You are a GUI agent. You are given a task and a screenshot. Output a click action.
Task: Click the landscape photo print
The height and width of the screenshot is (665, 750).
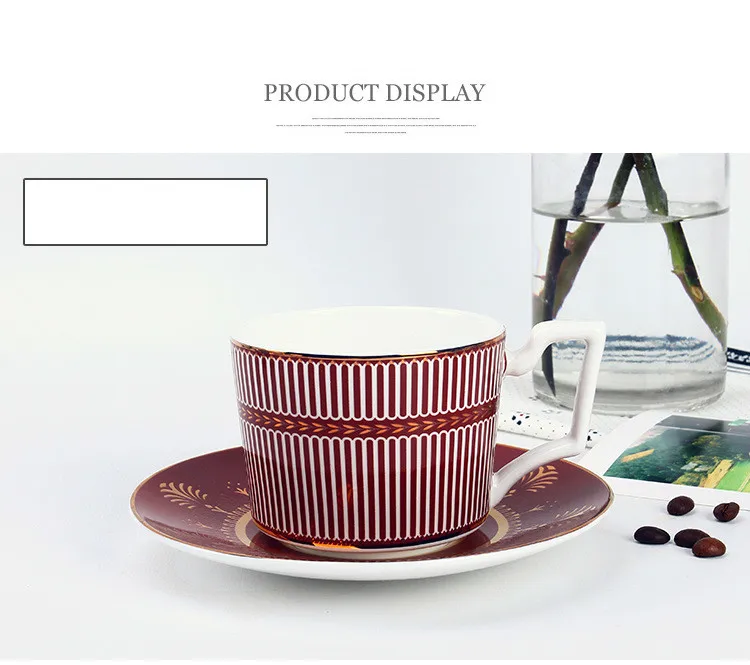click(679, 454)
